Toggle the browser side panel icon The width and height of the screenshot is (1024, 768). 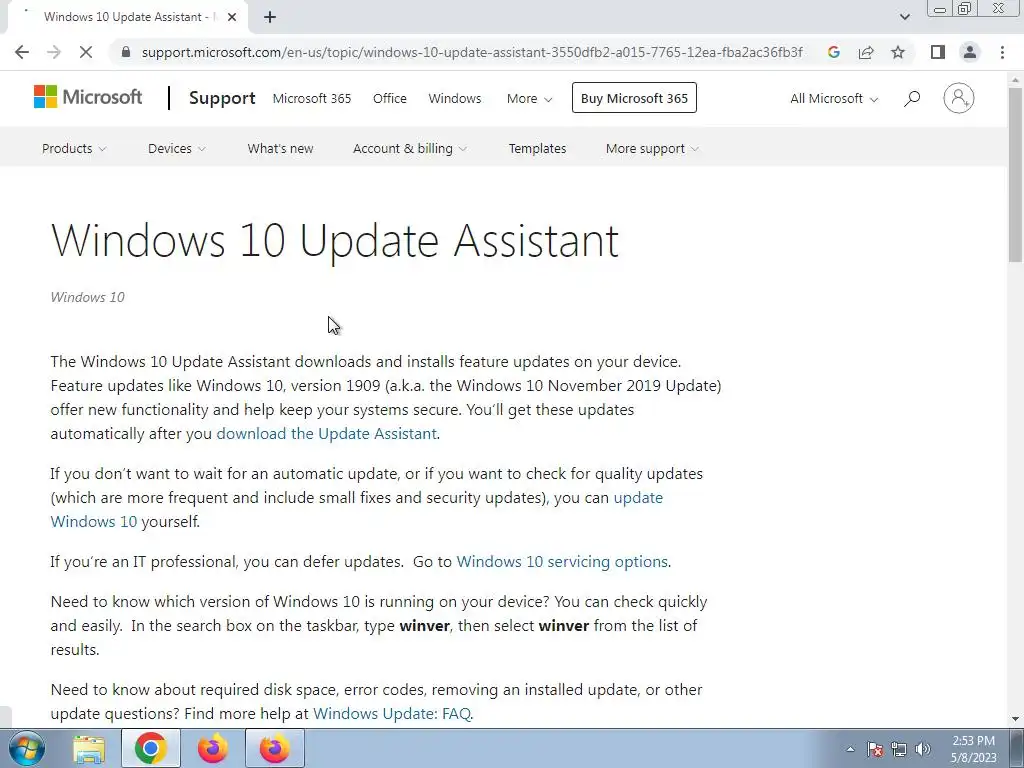click(938, 52)
